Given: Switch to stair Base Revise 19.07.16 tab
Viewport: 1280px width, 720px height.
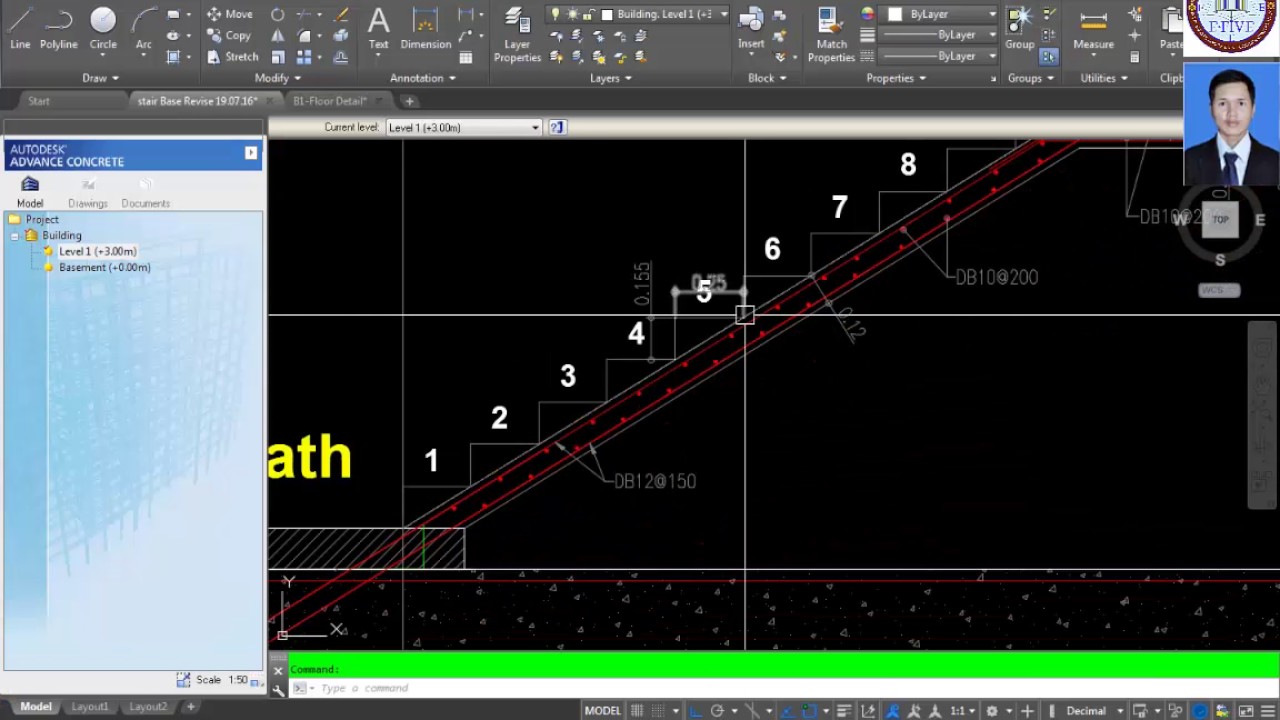Looking at the screenshot, I should click(x=197, y=101).
